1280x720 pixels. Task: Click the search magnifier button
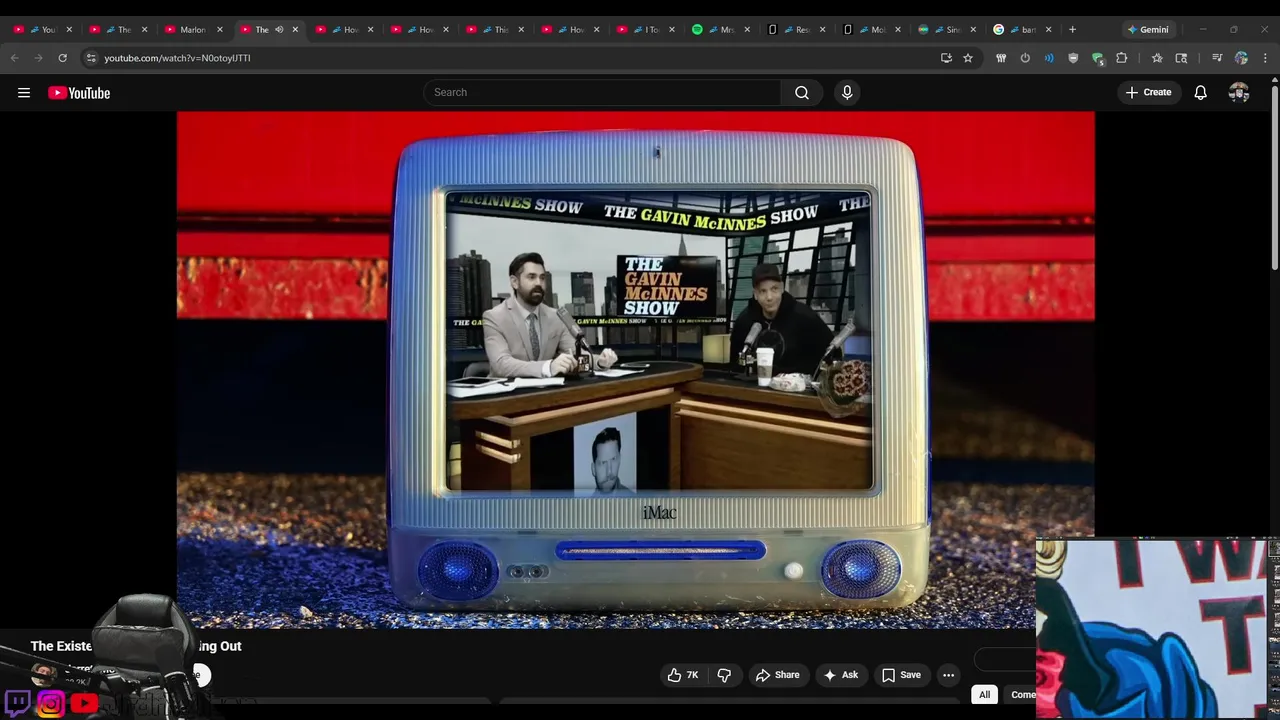(802, 92)
